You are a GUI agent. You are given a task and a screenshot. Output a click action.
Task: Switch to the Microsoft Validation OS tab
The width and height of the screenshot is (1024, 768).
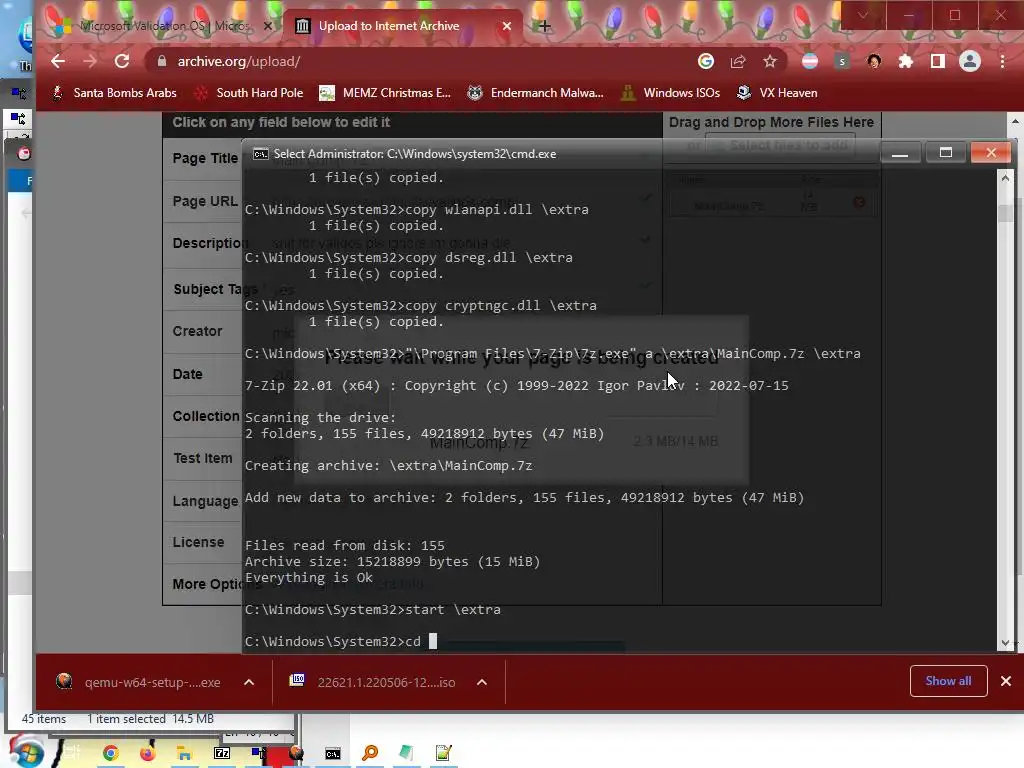pos(163,26)
